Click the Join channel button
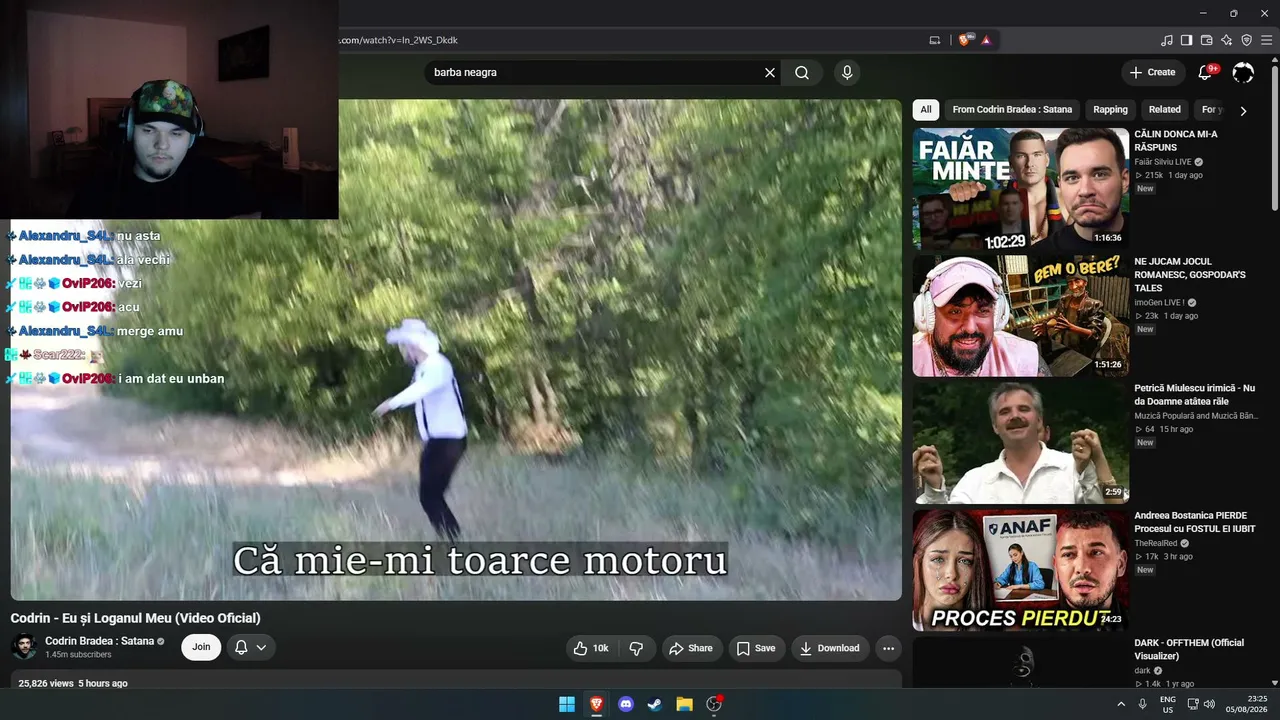The width and height of the screenshot is (1280, 720). click(x=201, y=647)
